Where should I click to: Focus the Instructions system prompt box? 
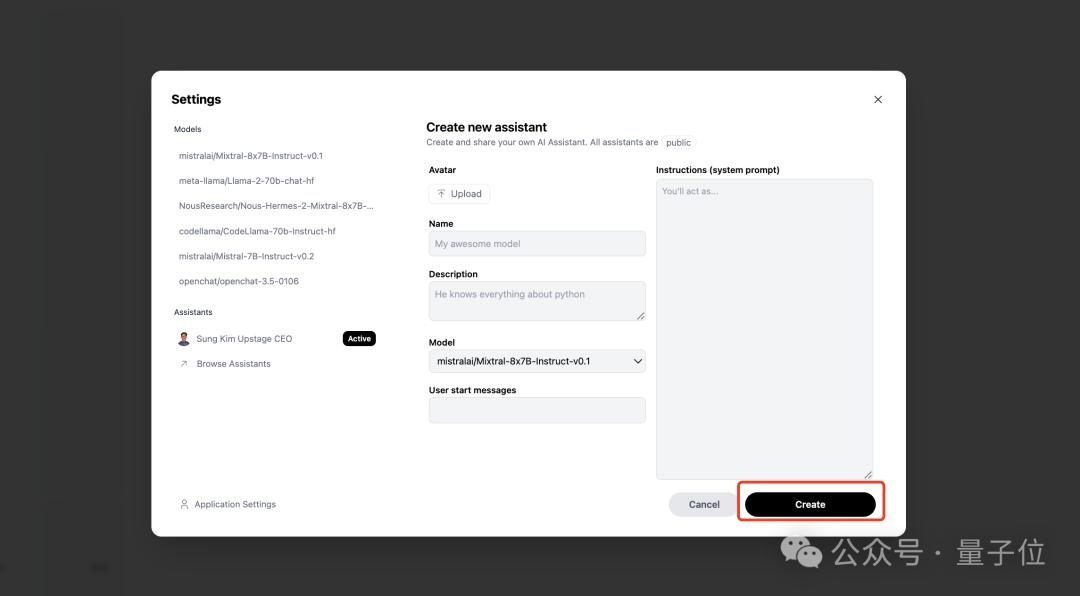765,329
